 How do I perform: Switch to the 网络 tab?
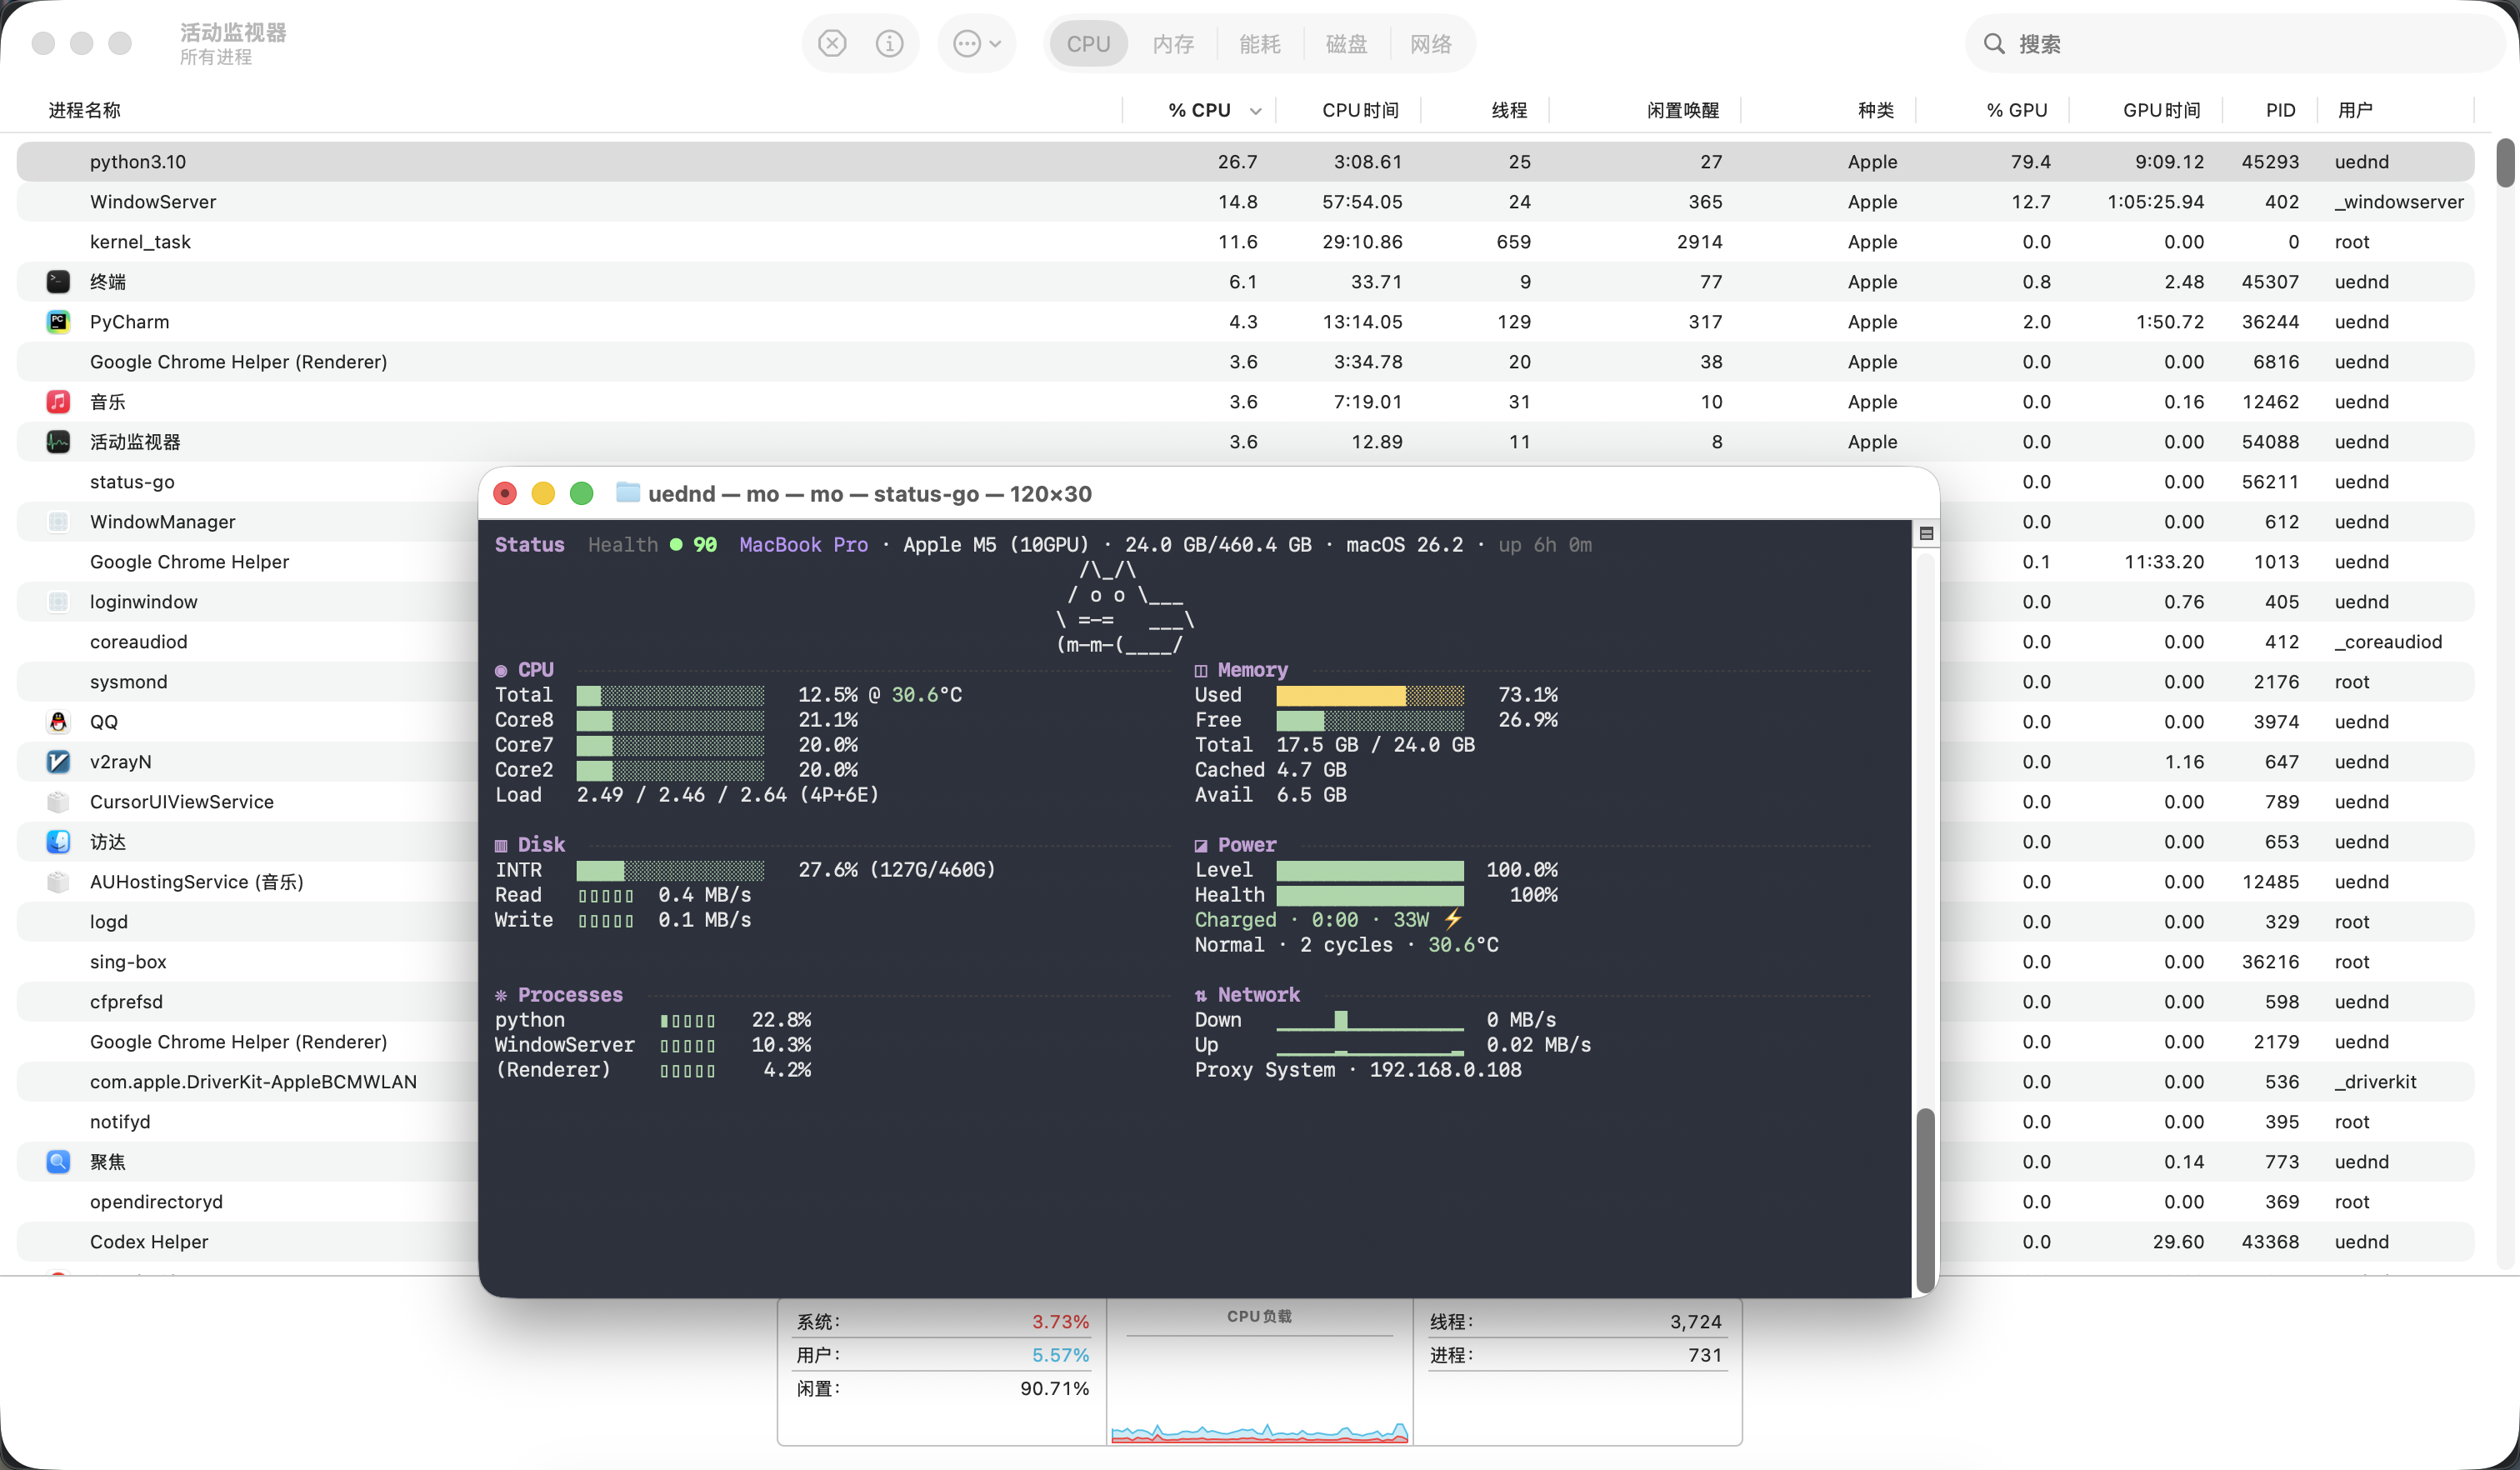coord(1430,44)
